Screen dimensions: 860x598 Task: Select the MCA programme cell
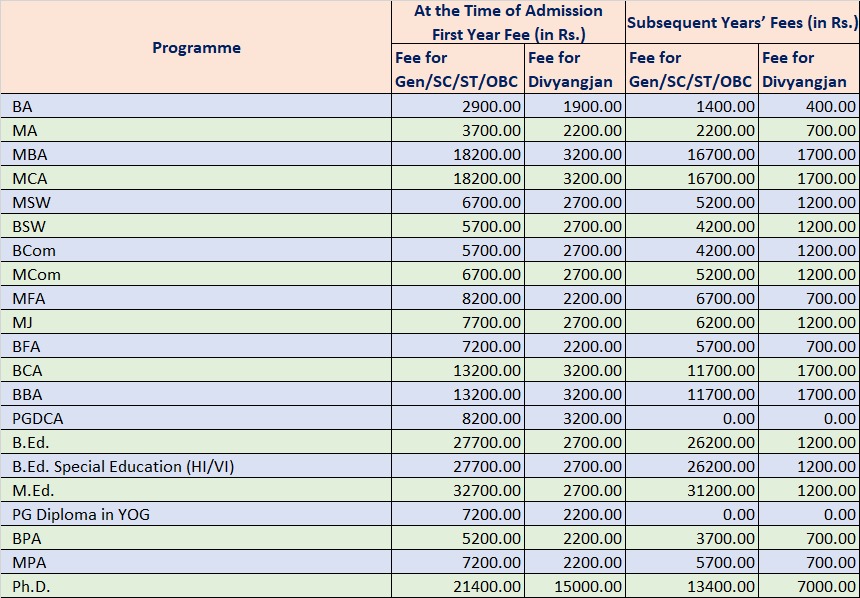coord(196,178)
